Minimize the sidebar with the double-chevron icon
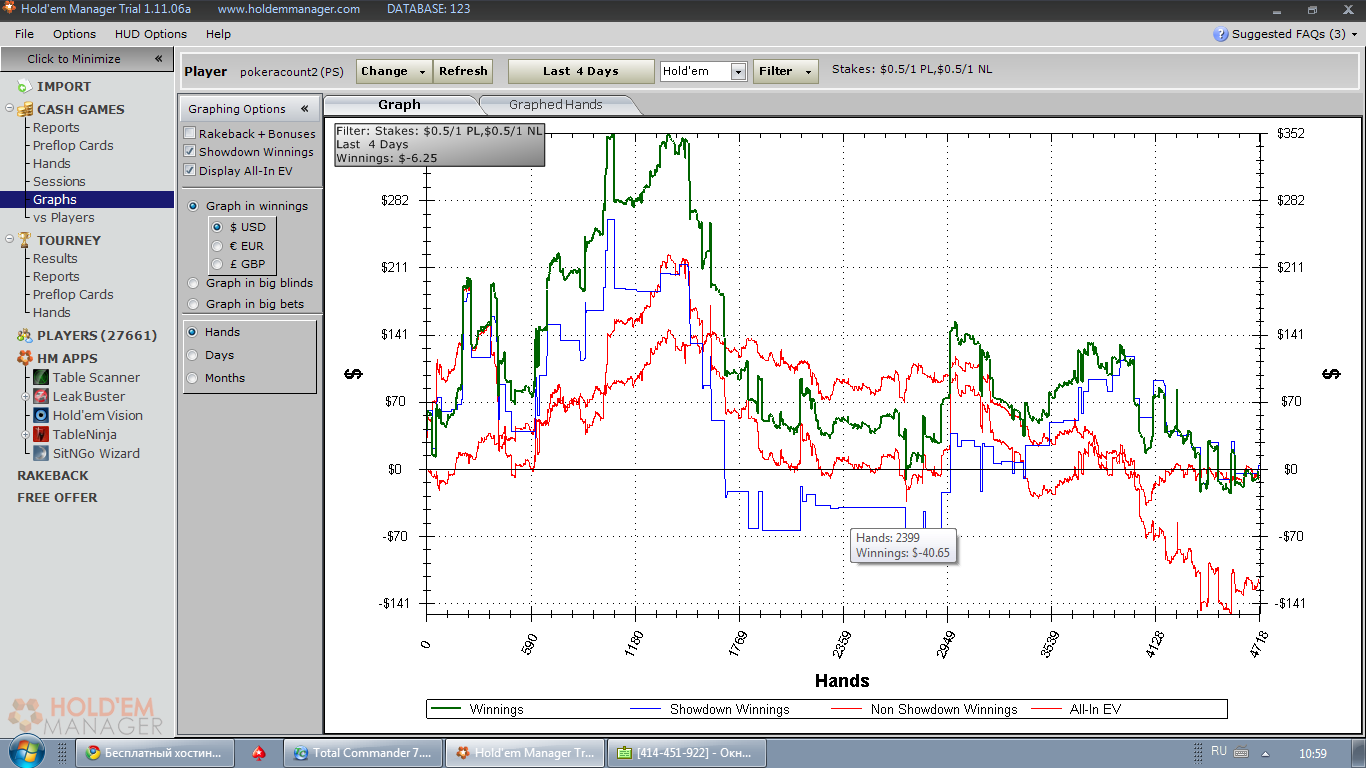 (x=158, y=59)
